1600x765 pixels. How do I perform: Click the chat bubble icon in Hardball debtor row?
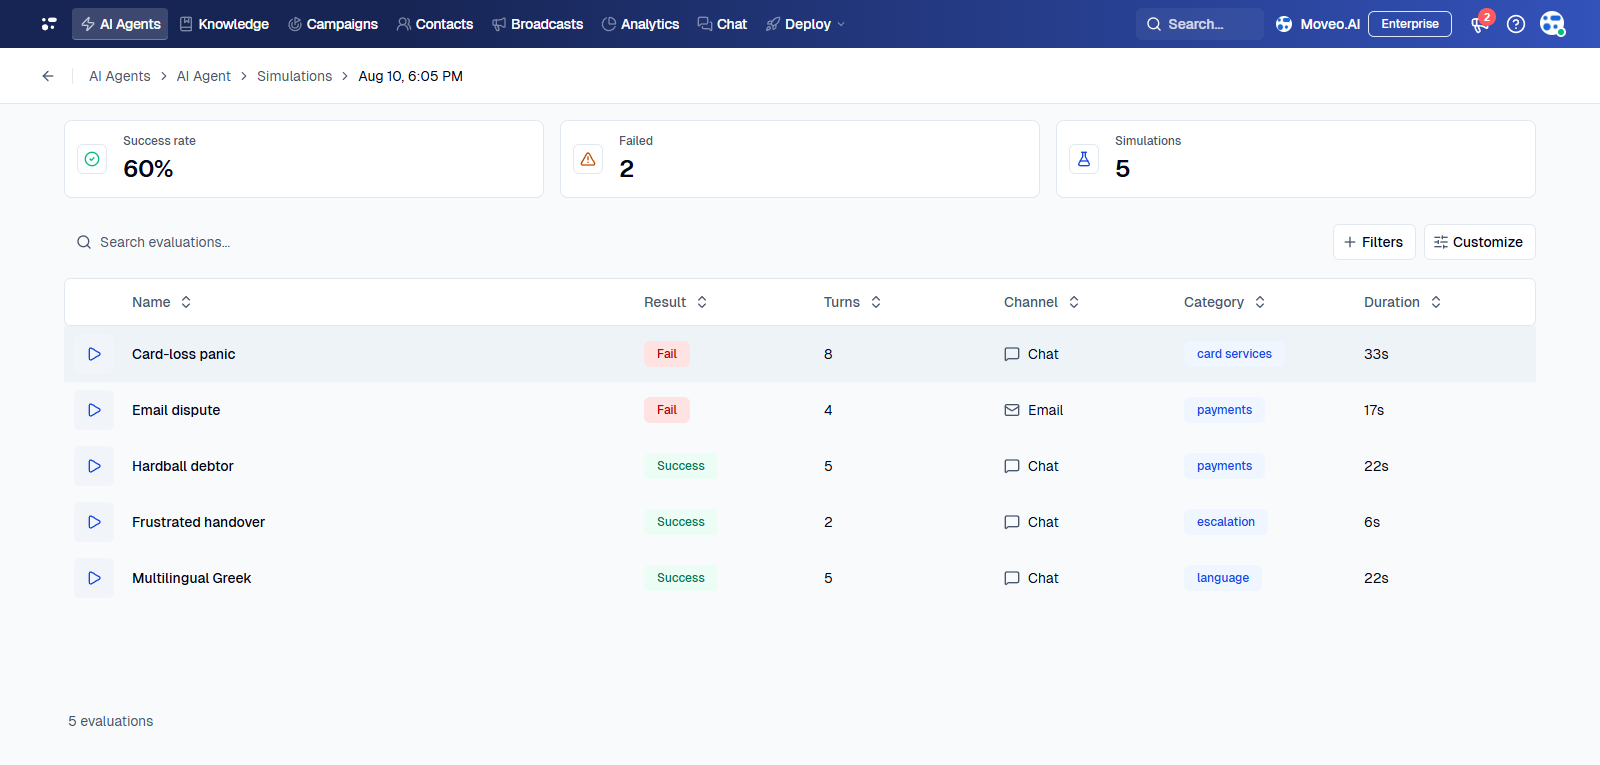[x=1012, y=466]
